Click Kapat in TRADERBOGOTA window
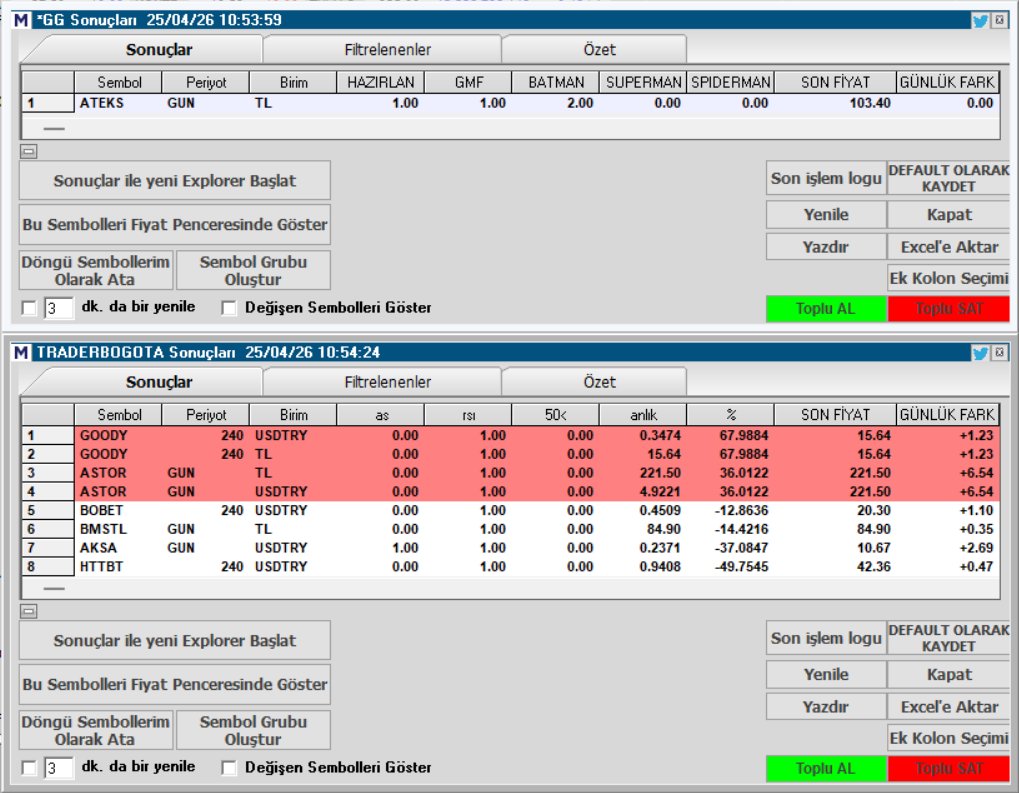 pyautogui.click(x=949, y=674)
